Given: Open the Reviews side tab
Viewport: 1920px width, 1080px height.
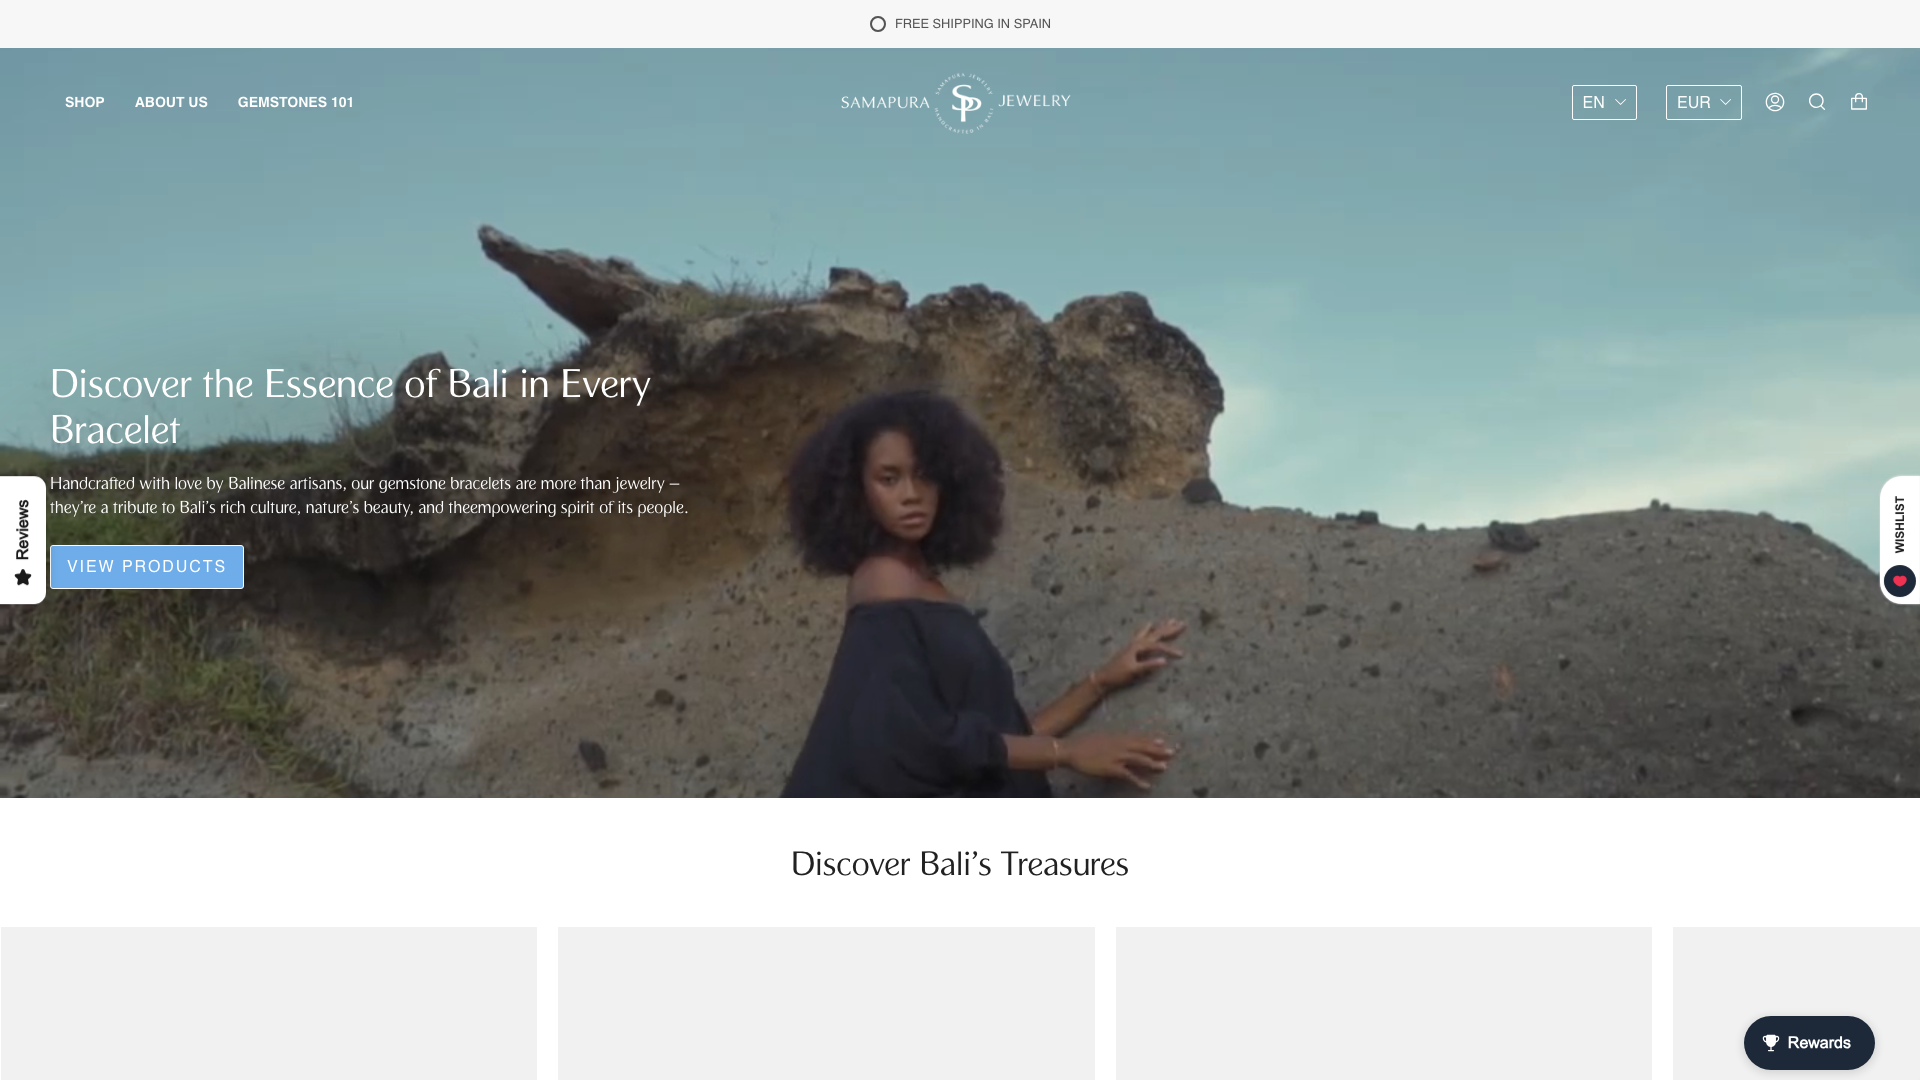Looking at the screenshot, I should (23, 540).
